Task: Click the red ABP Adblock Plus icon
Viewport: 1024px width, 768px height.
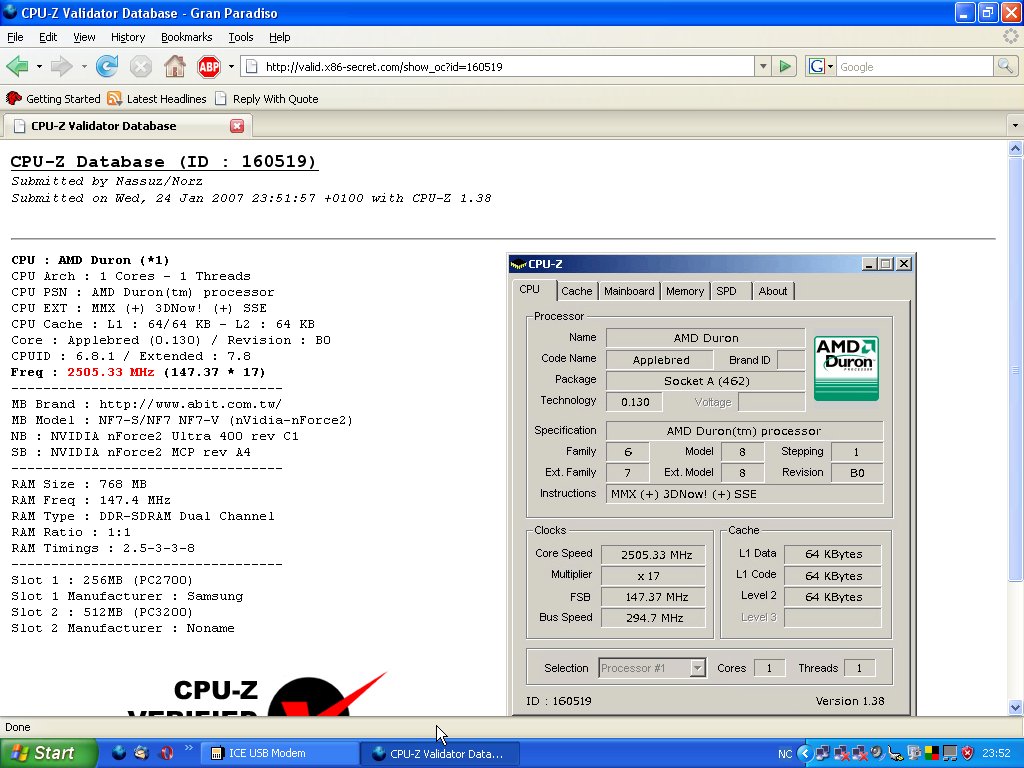Action: [x=209, y=66]
